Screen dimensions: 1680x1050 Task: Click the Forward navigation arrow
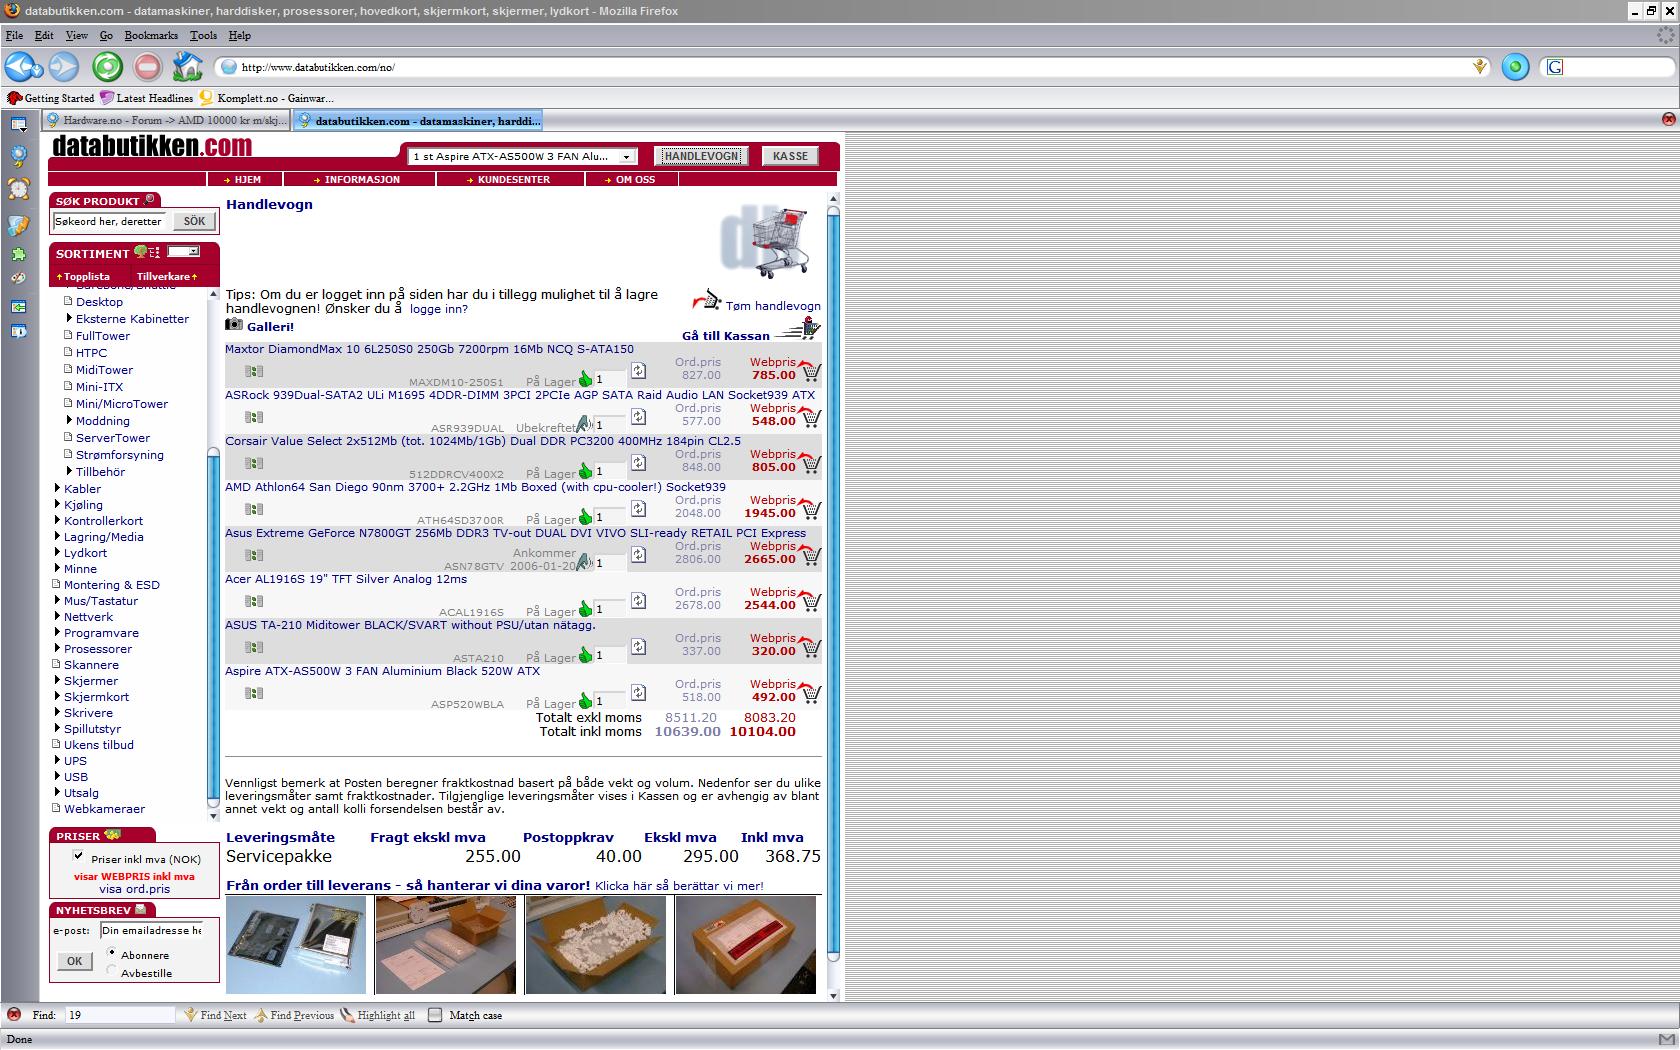click(64, 67)
